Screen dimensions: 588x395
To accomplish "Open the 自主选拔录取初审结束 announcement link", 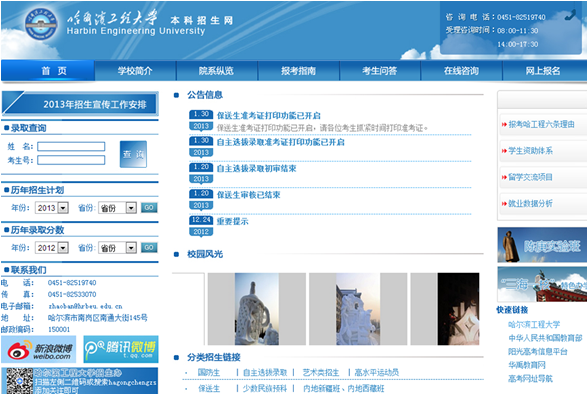I will pos(256,168).
